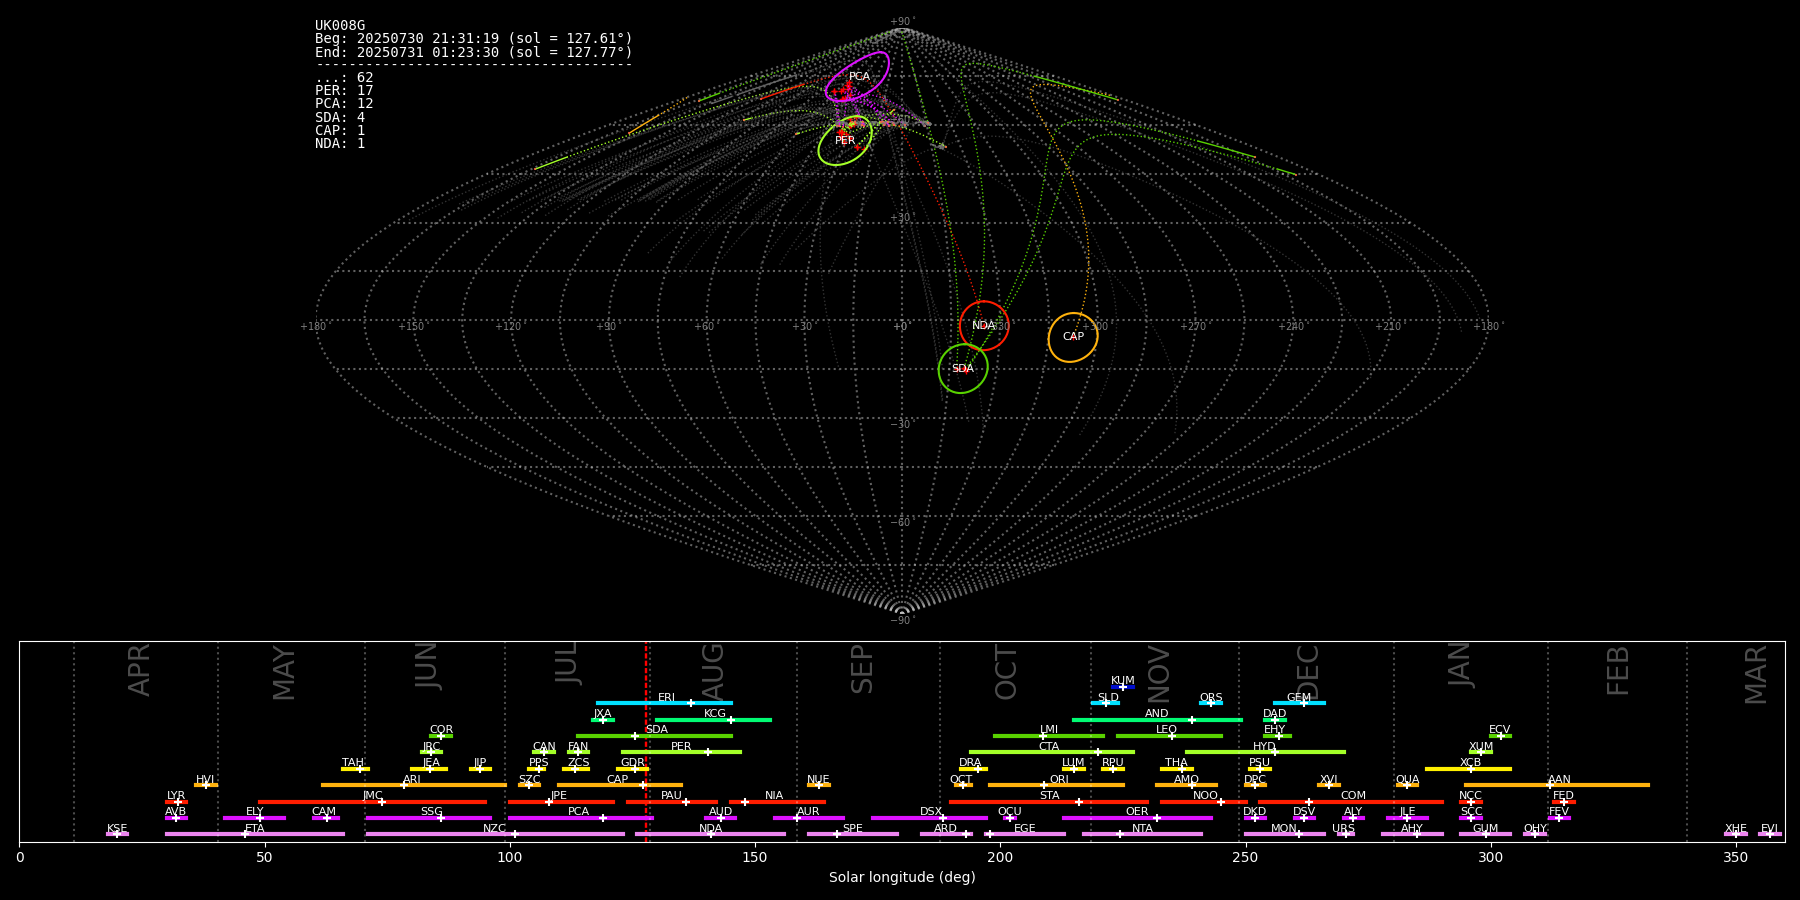Click the JMC shower bar in timeline

point(372,802)
